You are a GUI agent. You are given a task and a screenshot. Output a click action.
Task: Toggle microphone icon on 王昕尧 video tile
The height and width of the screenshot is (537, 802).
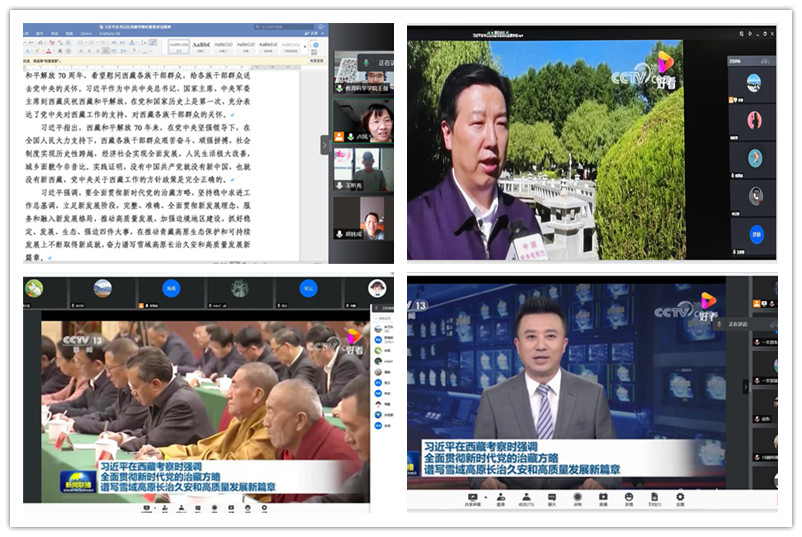337,187
